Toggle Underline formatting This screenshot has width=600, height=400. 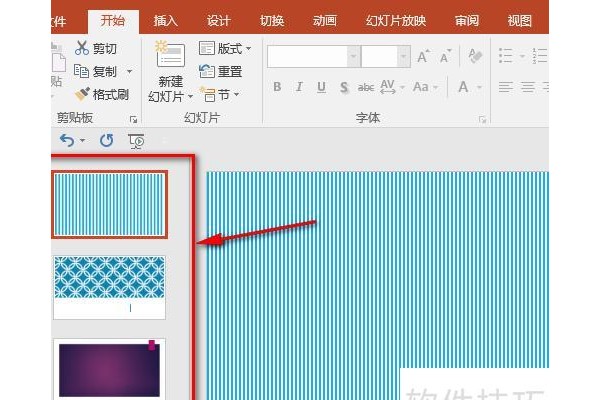(x=321, y=87)
